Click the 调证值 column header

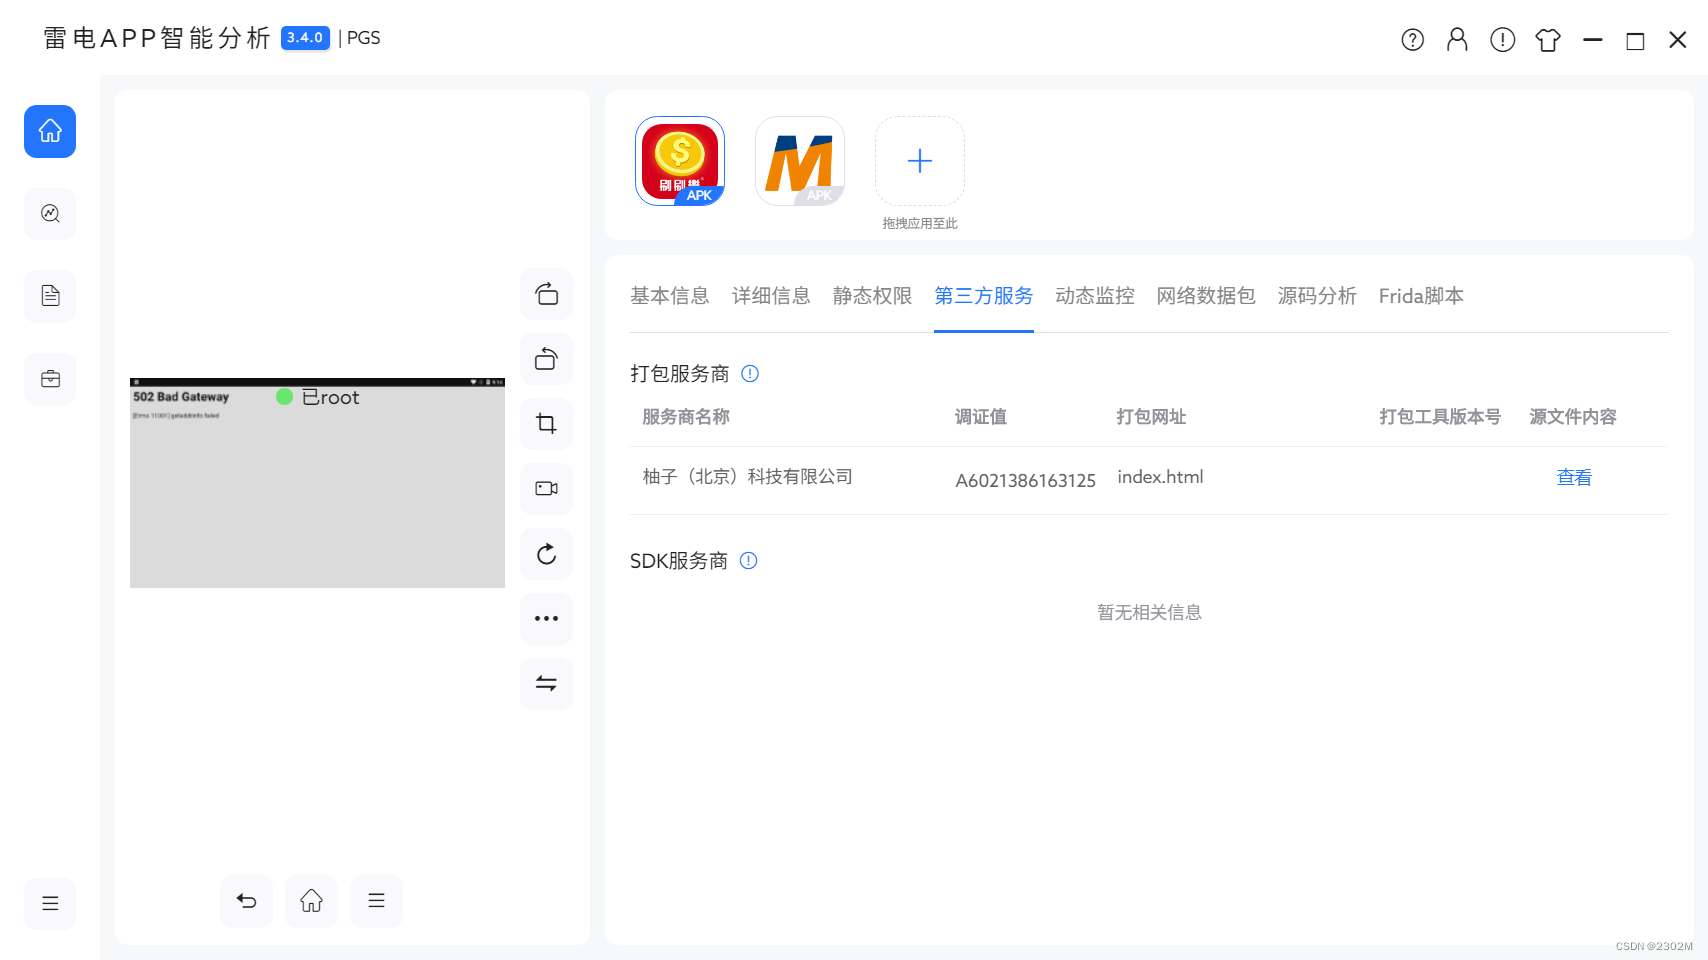pos(981,417)
